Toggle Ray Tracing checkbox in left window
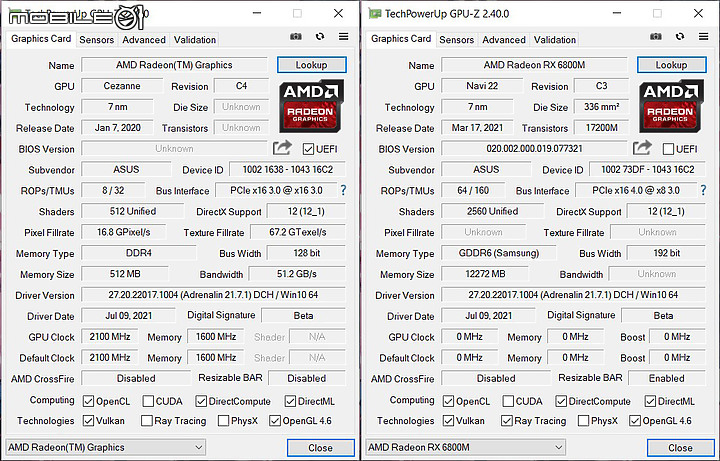The height and width of the screenshot is (461, 720). pyautogui.click(x=147, y=421)
